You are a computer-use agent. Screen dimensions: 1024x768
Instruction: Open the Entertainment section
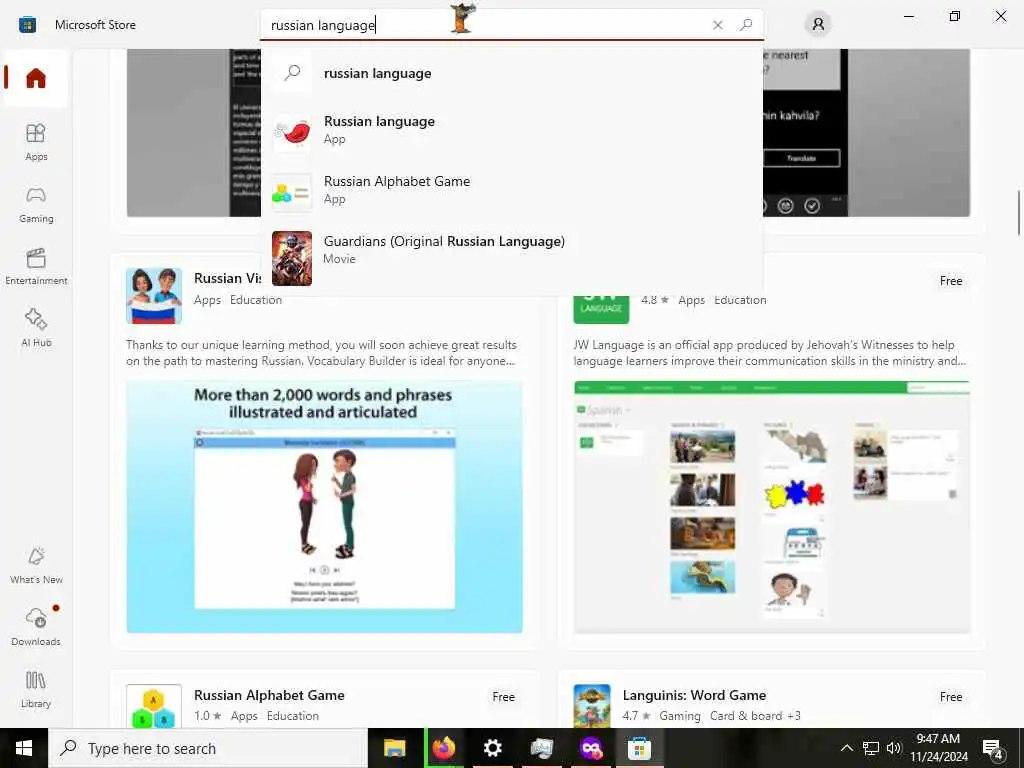point(36,266)
